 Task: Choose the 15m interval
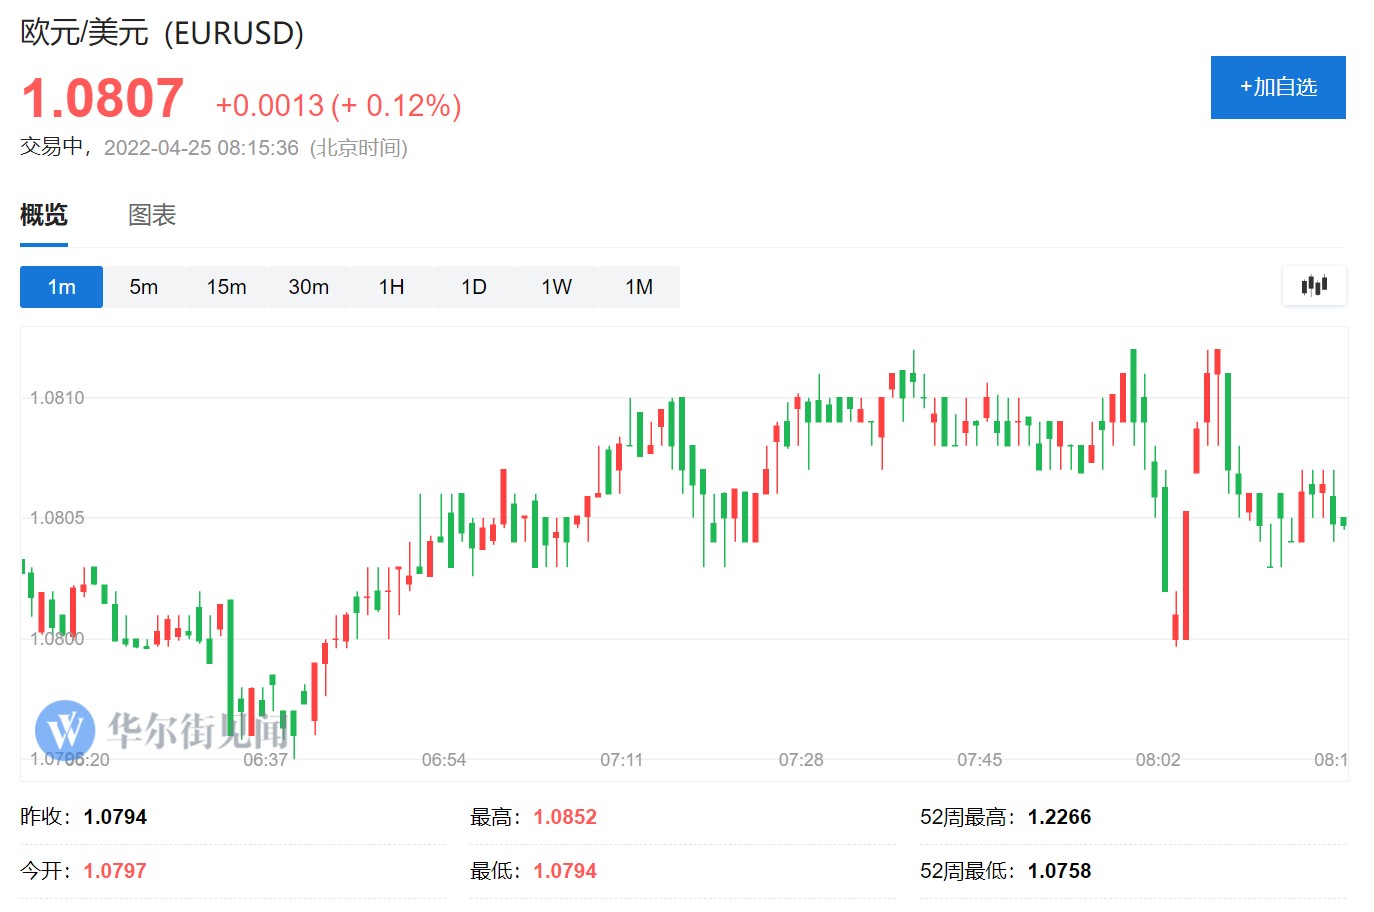coord(226,287)
